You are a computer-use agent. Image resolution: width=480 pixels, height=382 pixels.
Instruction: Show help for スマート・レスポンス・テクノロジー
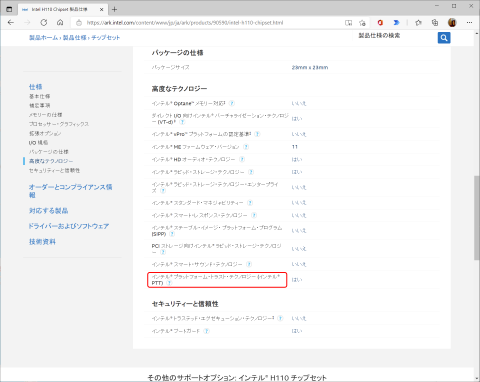[x=254, y=215]
